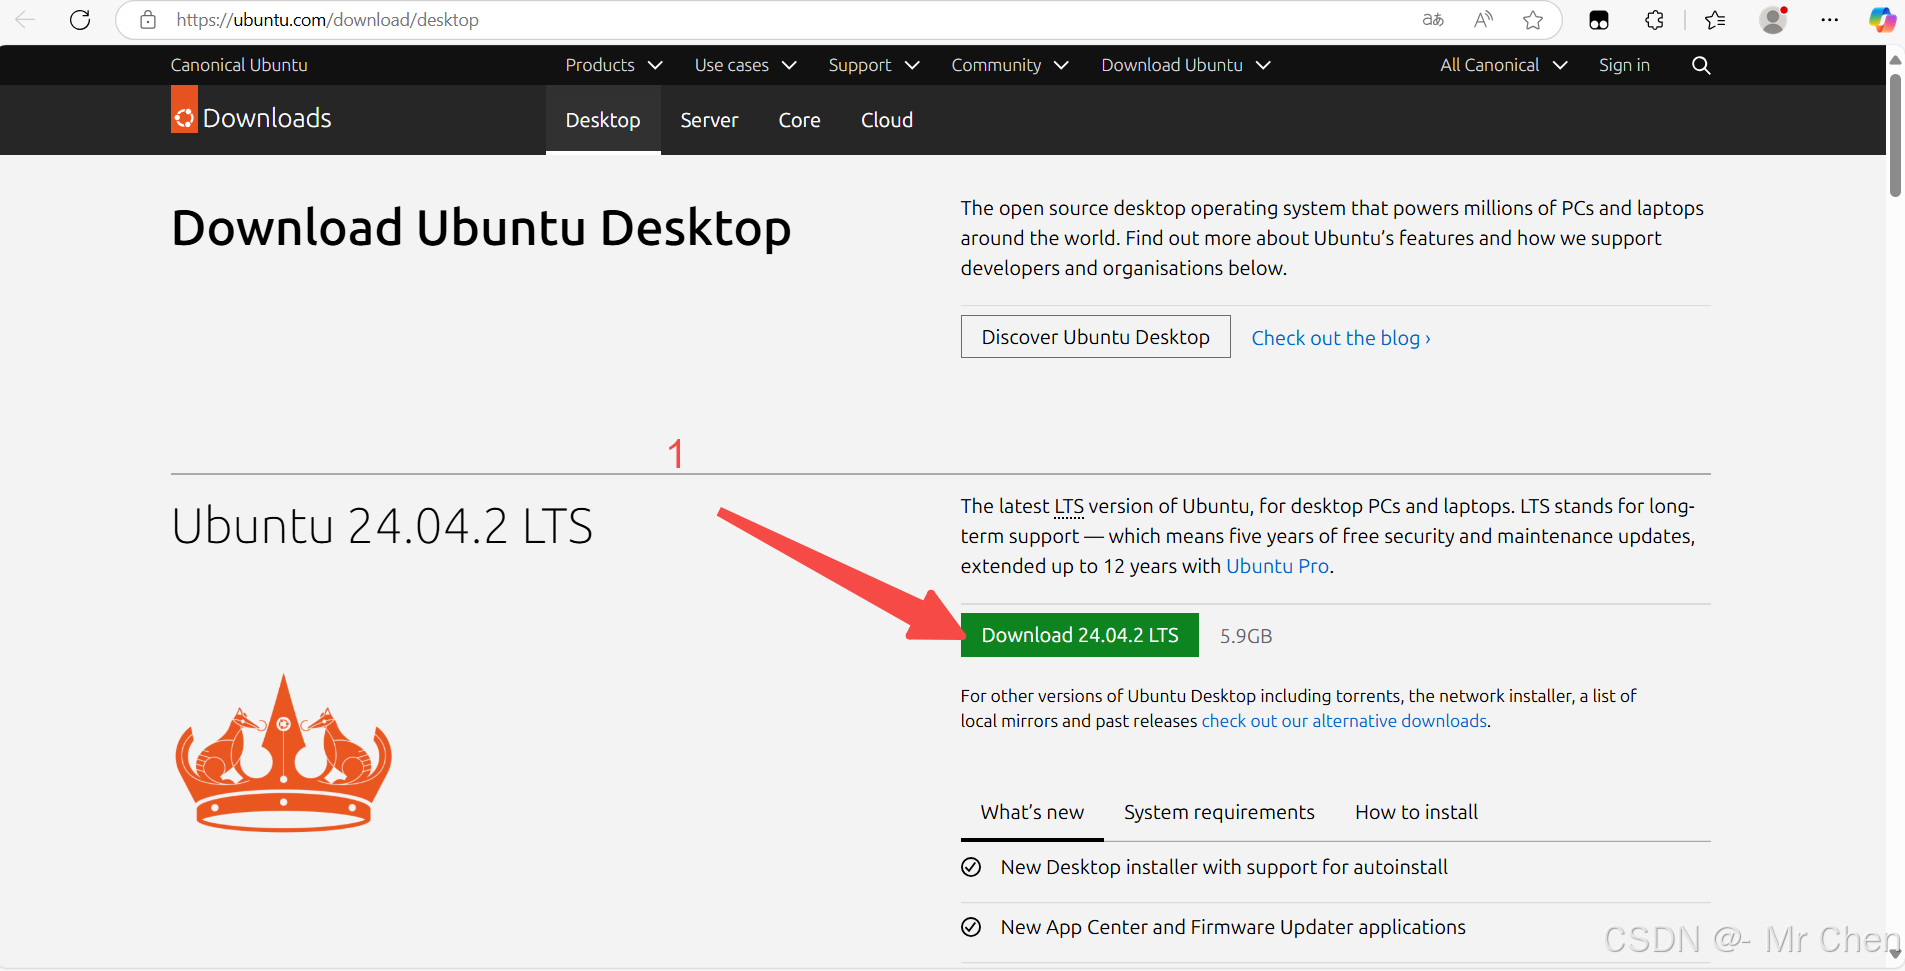Expand the Products menu
Image resolution: width=1905 pixels, height=971 pixels.
coord(614,65)
